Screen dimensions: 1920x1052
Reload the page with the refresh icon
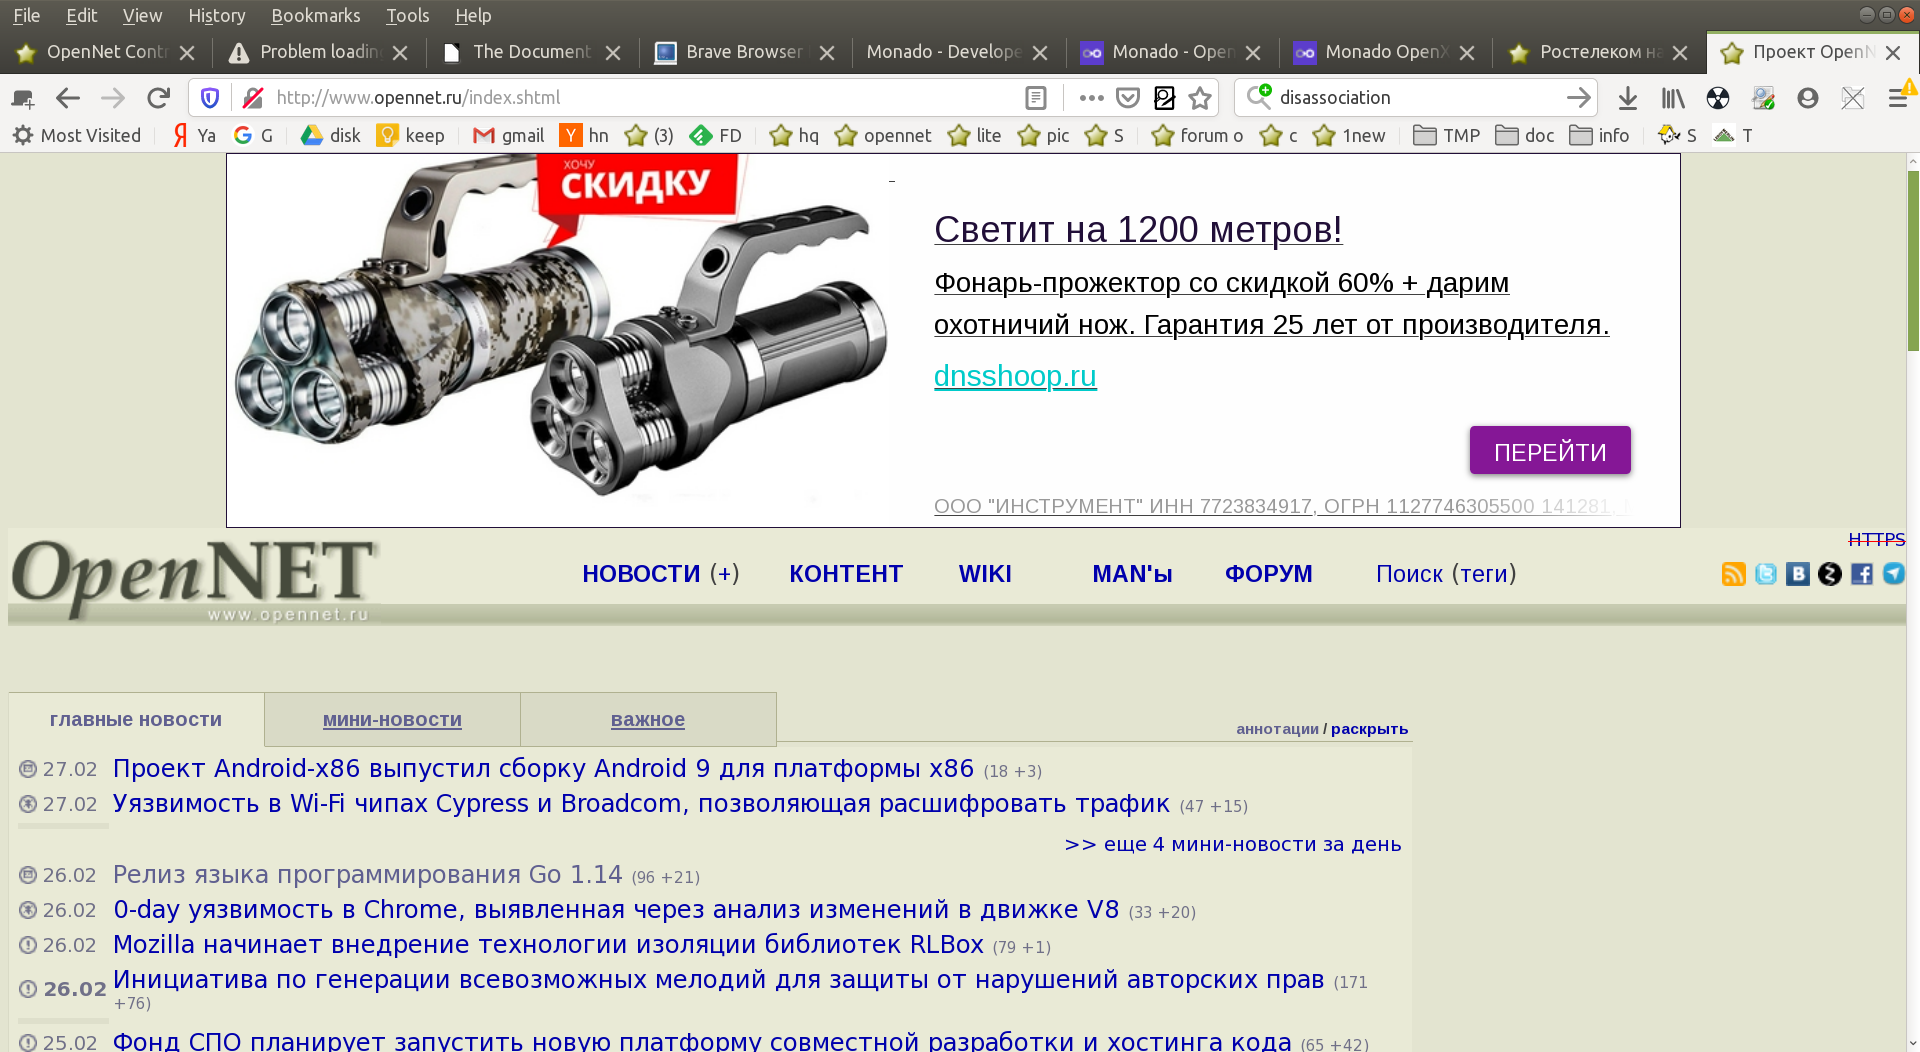pos(158,98)
